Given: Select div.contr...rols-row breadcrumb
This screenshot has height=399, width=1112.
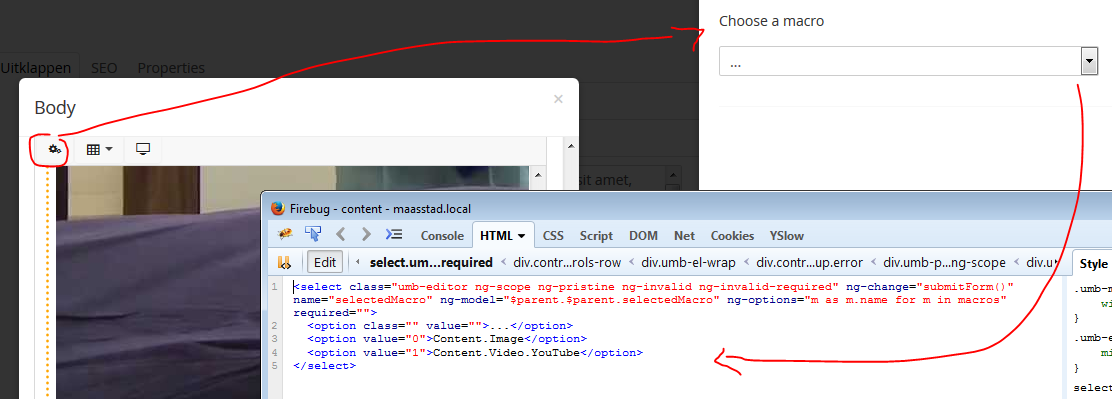Looking at the screenshot, I should tap(567, 262).
